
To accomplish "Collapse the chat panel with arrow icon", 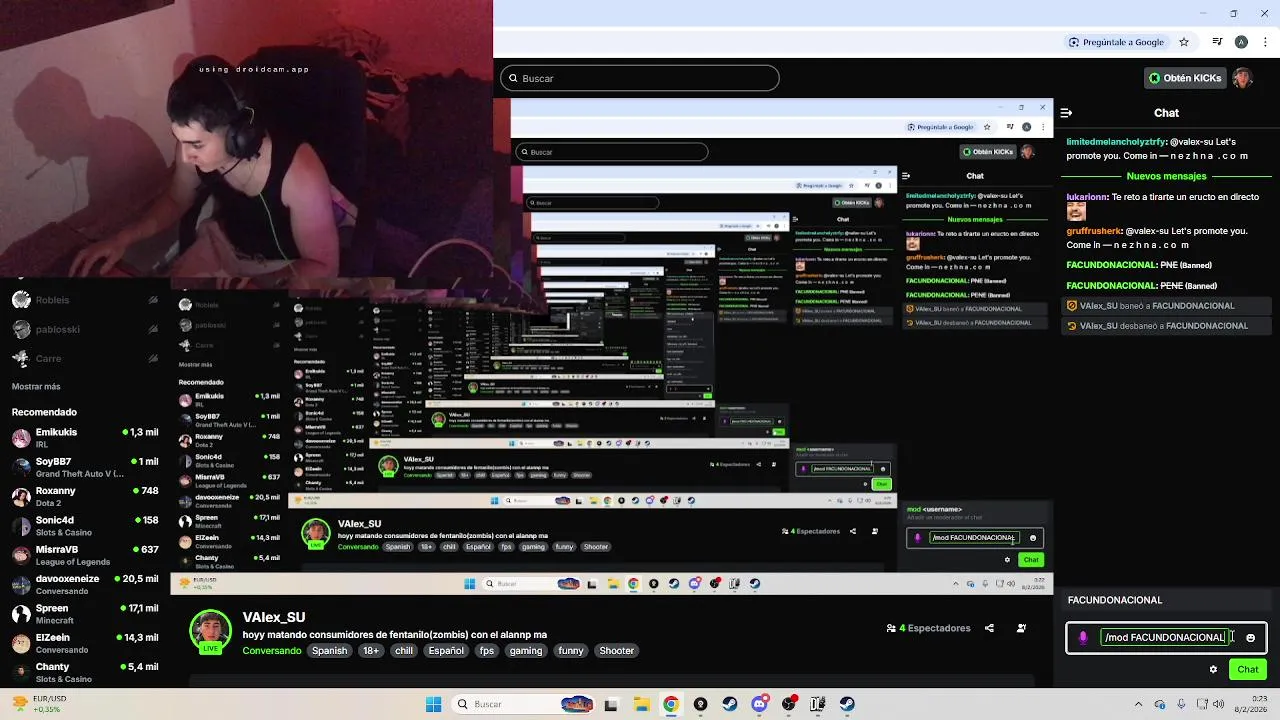I will pyautogui.click(x=1066, y=113).
